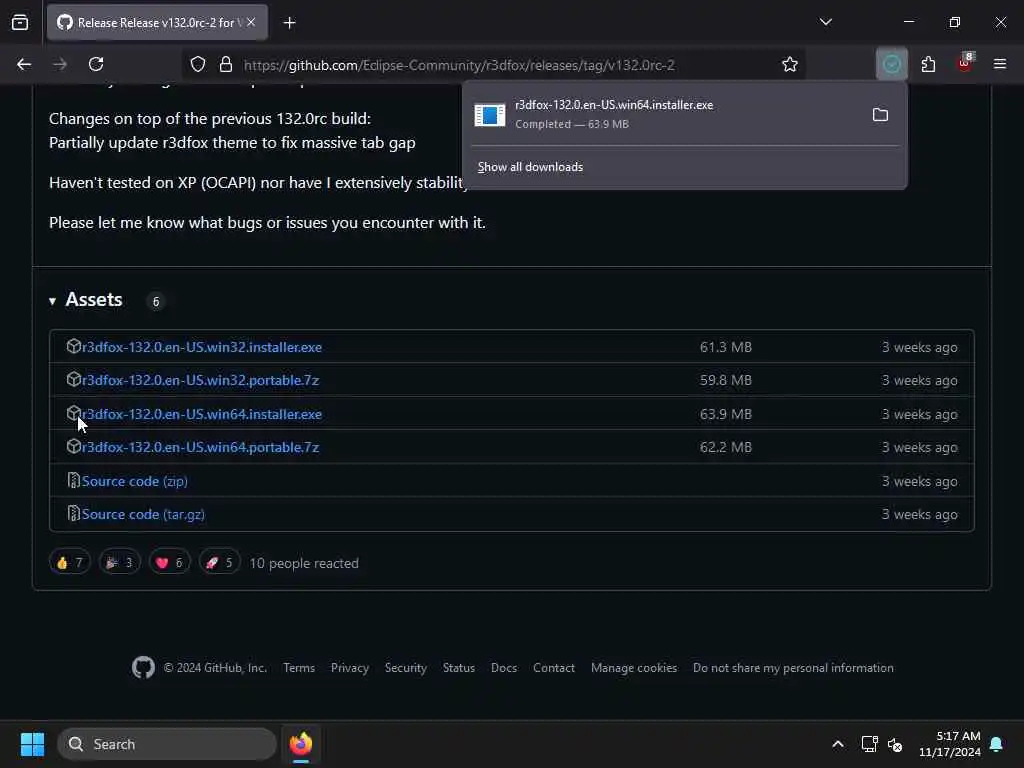Viewport: 1024px width, 768px height.
Task: View site security padlock info
Action: [226, 64]
